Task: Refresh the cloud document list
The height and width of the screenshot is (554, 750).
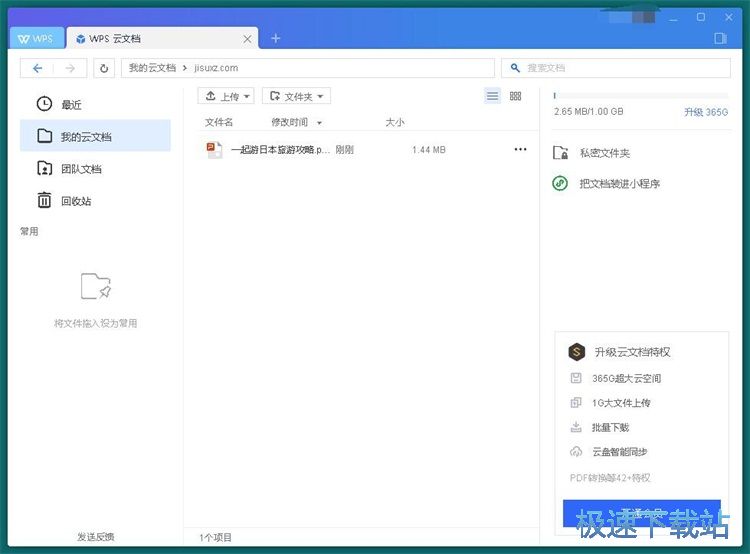Action: pos(104,68)
